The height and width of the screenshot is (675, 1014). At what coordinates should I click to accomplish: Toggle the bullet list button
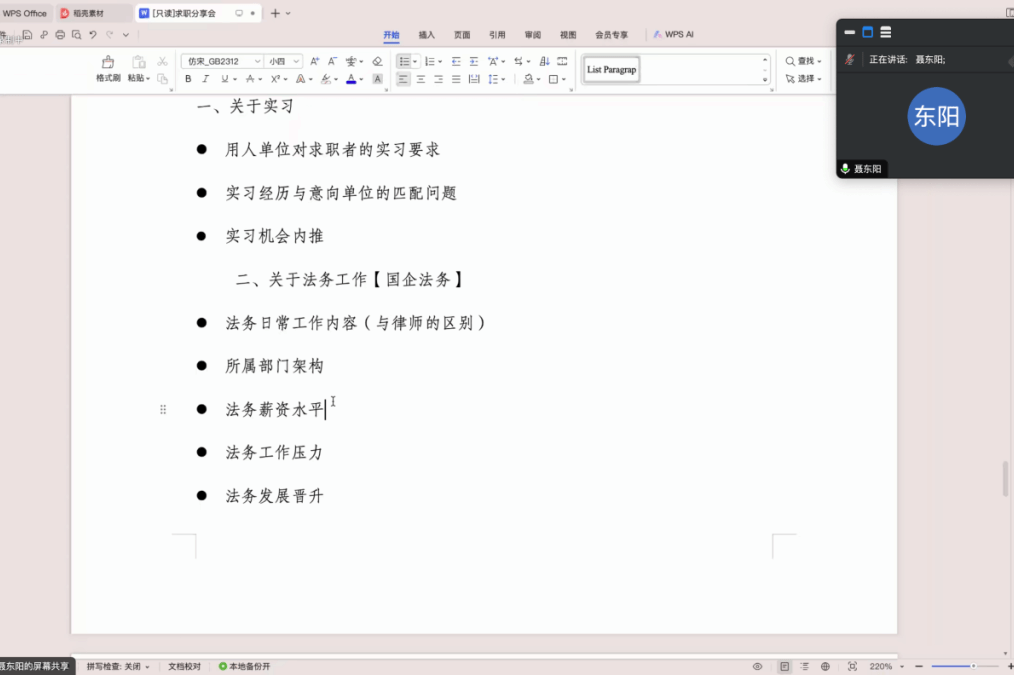pos(403,61)
